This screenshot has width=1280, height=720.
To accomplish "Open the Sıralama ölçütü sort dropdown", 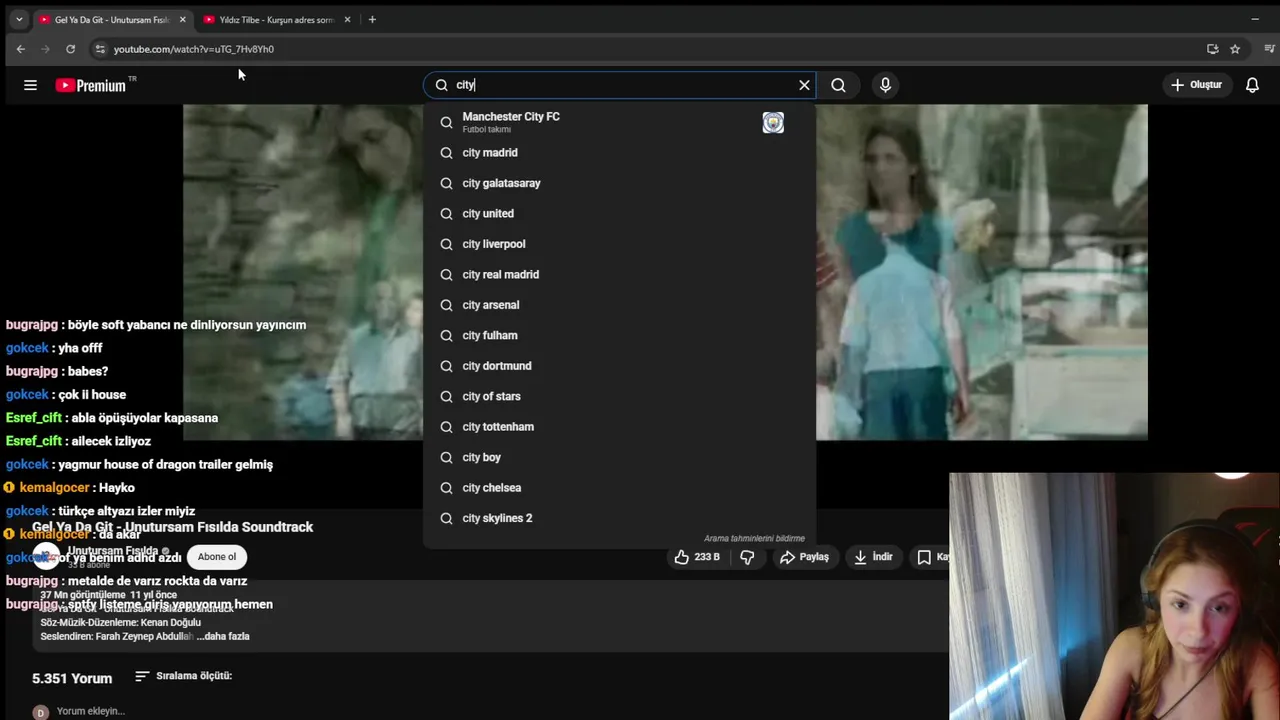I will pyautogui.click(x=184, y=676).
